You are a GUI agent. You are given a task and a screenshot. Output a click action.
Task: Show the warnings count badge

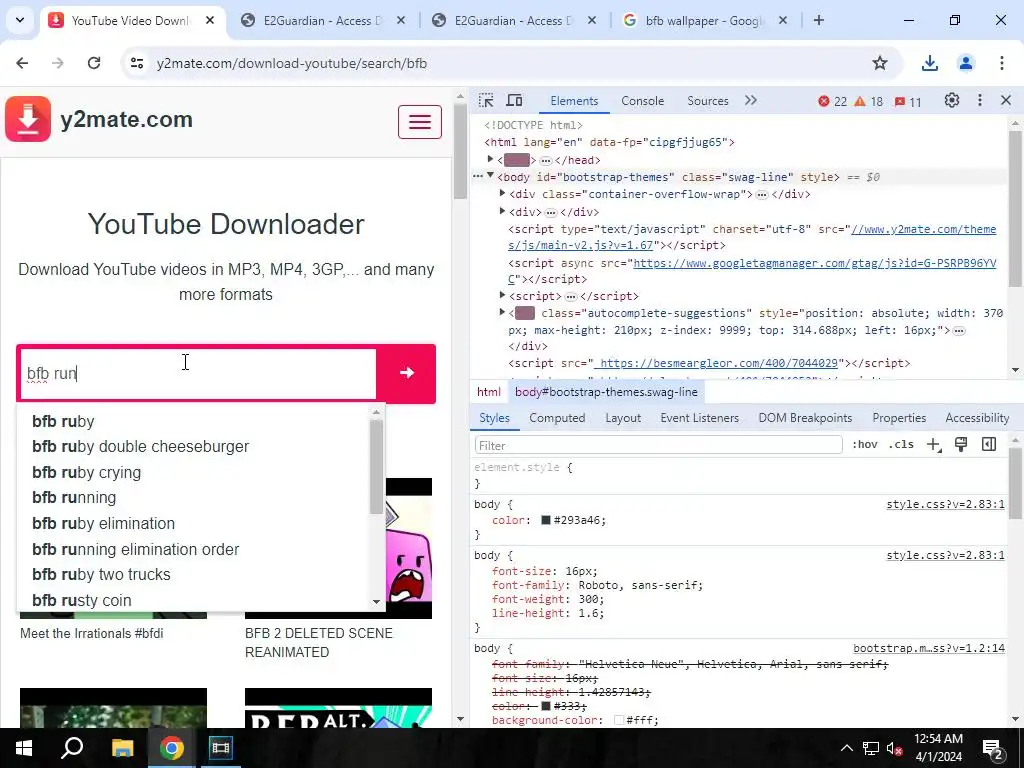(x=869, y=101)
